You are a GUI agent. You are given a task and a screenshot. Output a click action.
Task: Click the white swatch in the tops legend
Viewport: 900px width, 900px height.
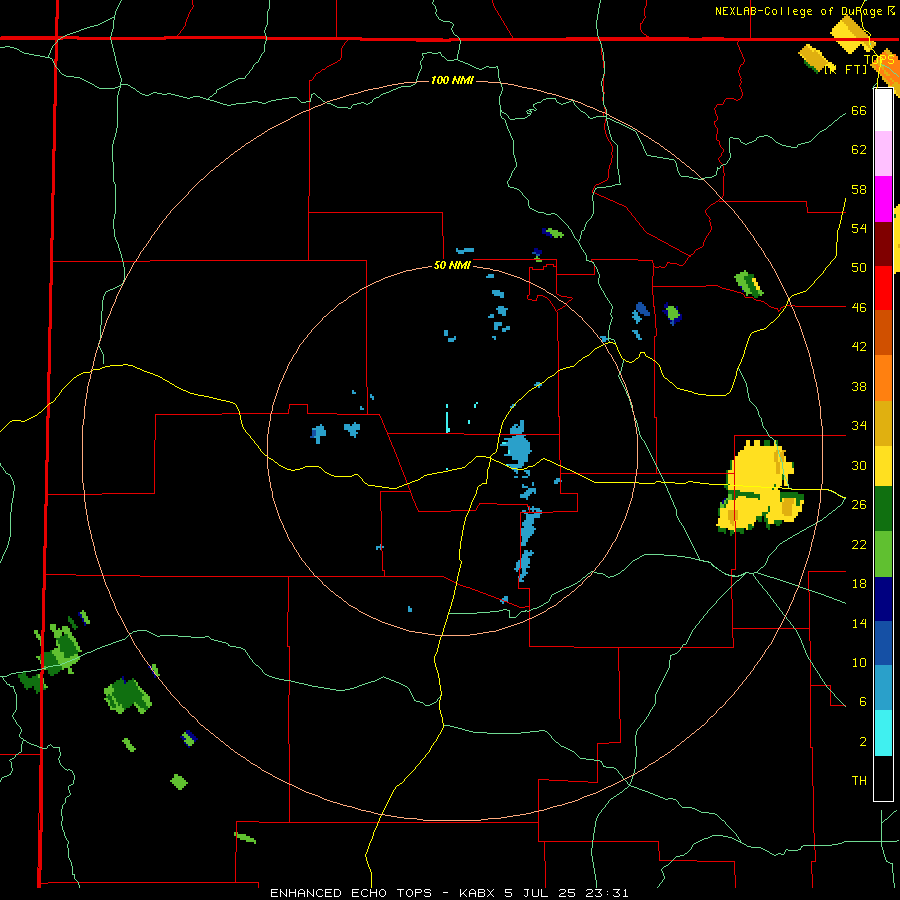[x=883, y=110]
